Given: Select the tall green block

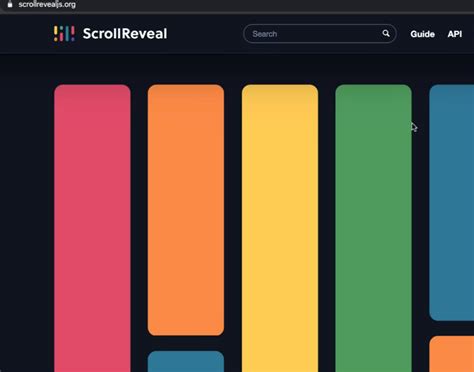Looking at the screenshot, I should [373, 228].
